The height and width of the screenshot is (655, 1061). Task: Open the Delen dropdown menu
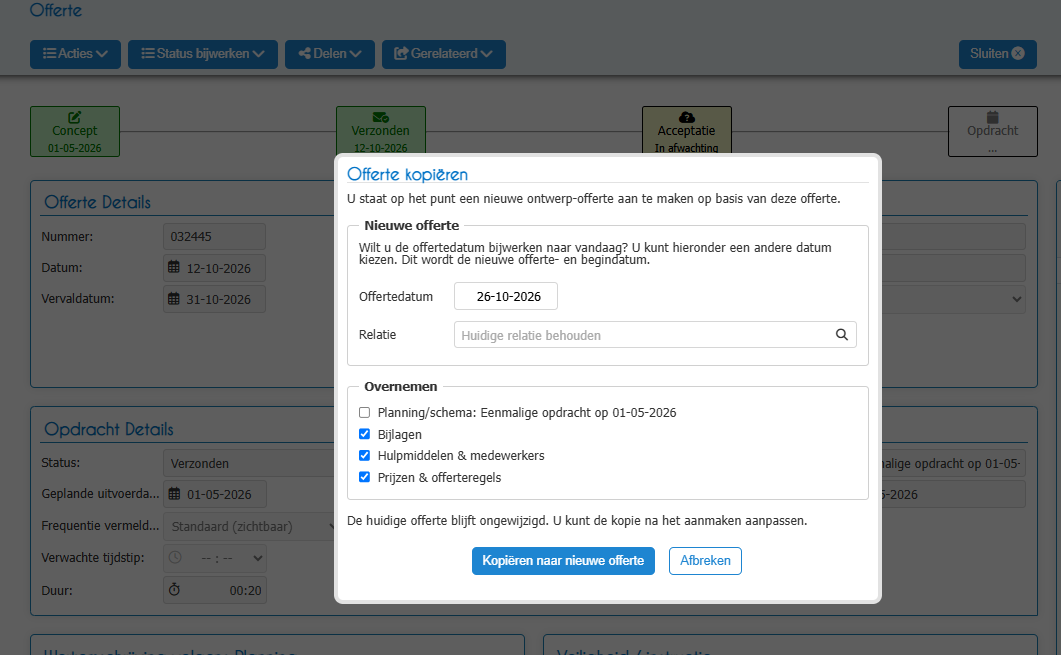330,54
